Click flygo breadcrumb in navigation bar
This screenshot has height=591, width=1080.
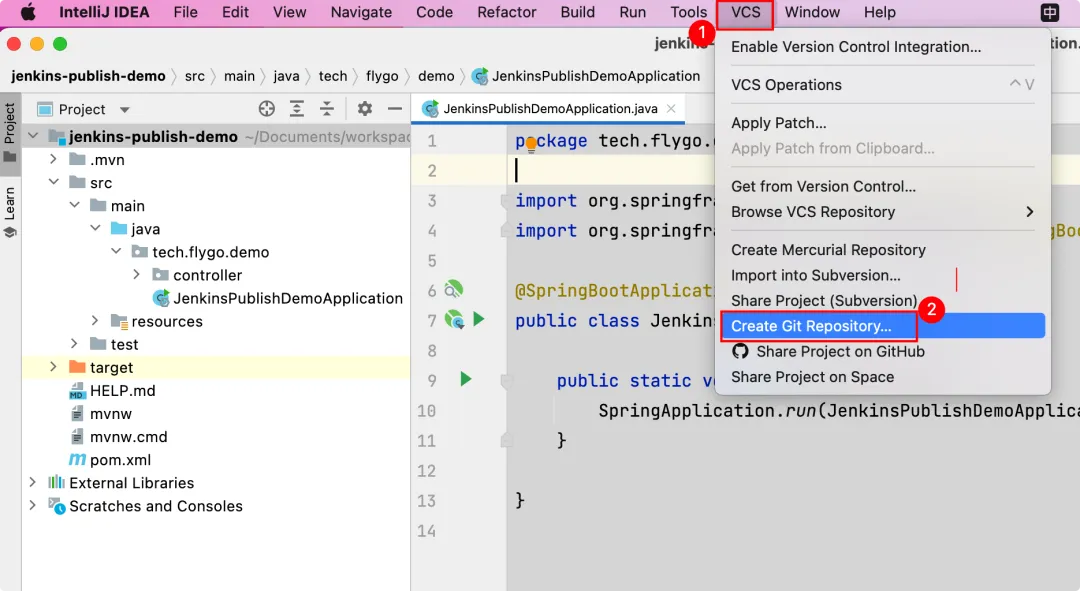click(382, 76)
